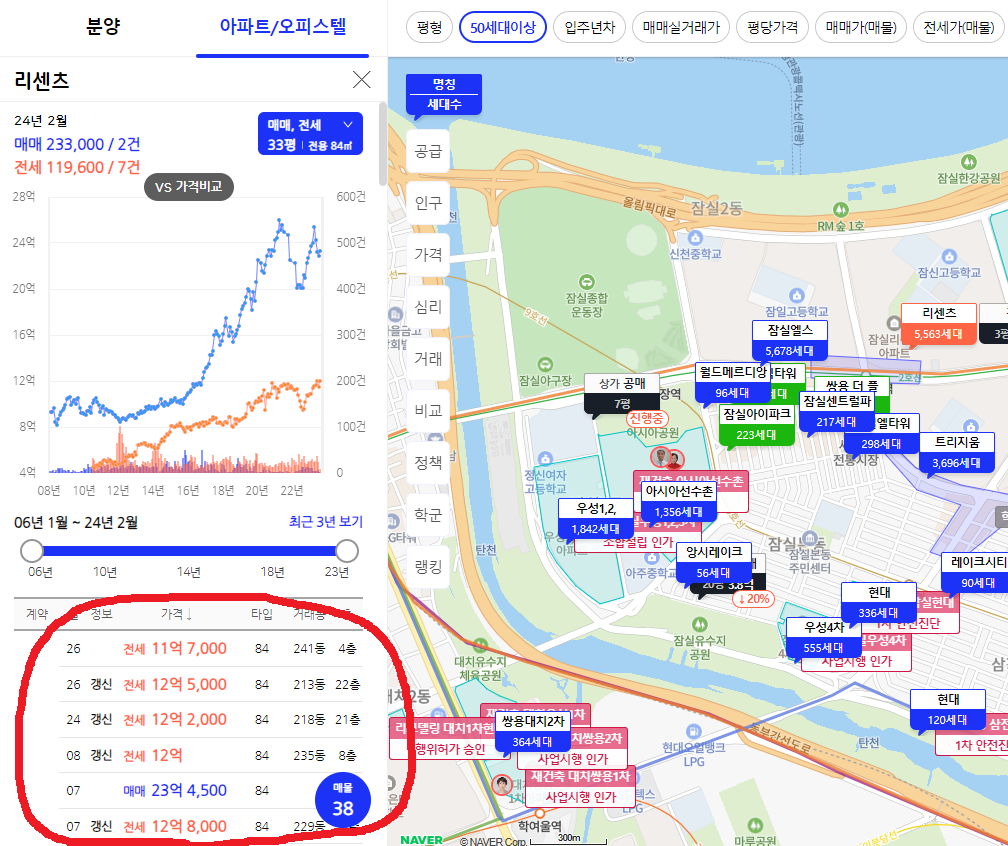Image resolution: width=1008 pixels, height=846 pixels.
Task: Toggle the 평형 filter chip
Action: (x=429, y=28)
